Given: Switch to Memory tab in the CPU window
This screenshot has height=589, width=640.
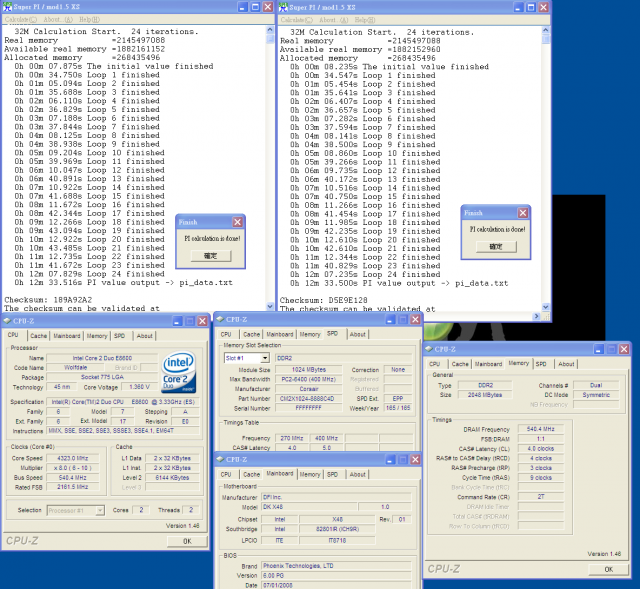Looking at the screenshot, I should pos(97,336).
